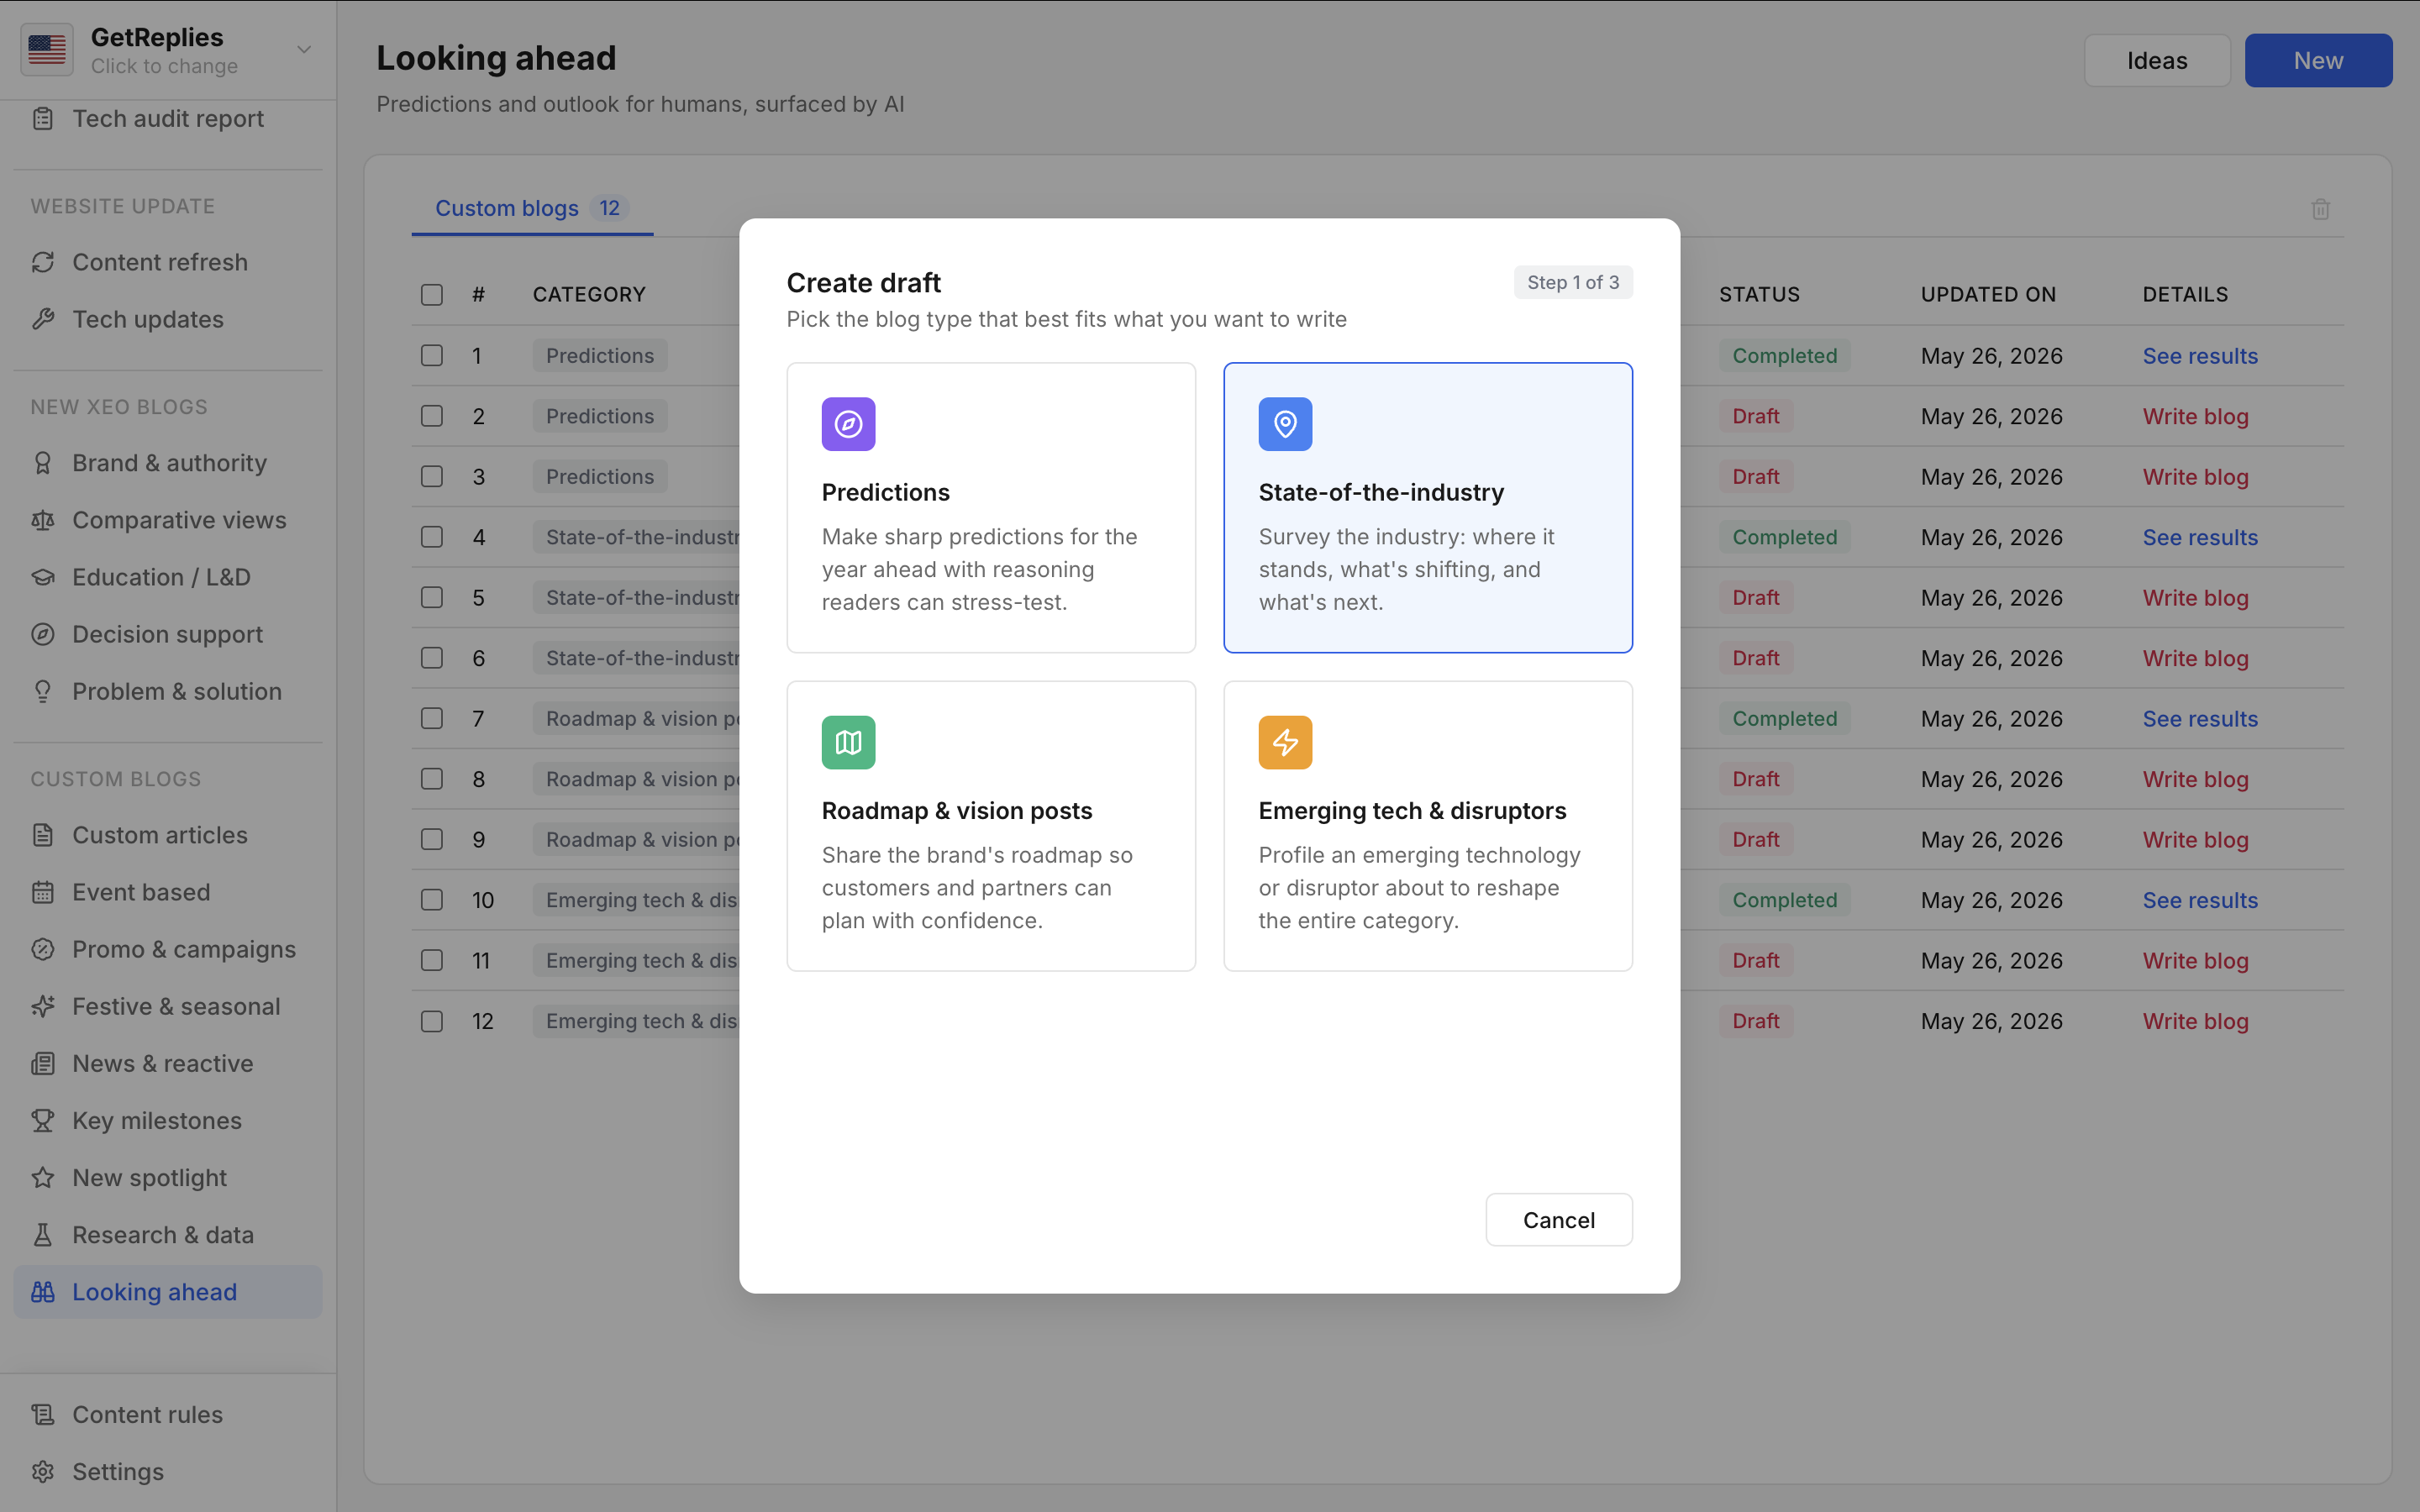Check the box for row 10
Image resolution: width=2420 pixels, height=1512 pixels.
pyautogui.click(x=432, y=900)
